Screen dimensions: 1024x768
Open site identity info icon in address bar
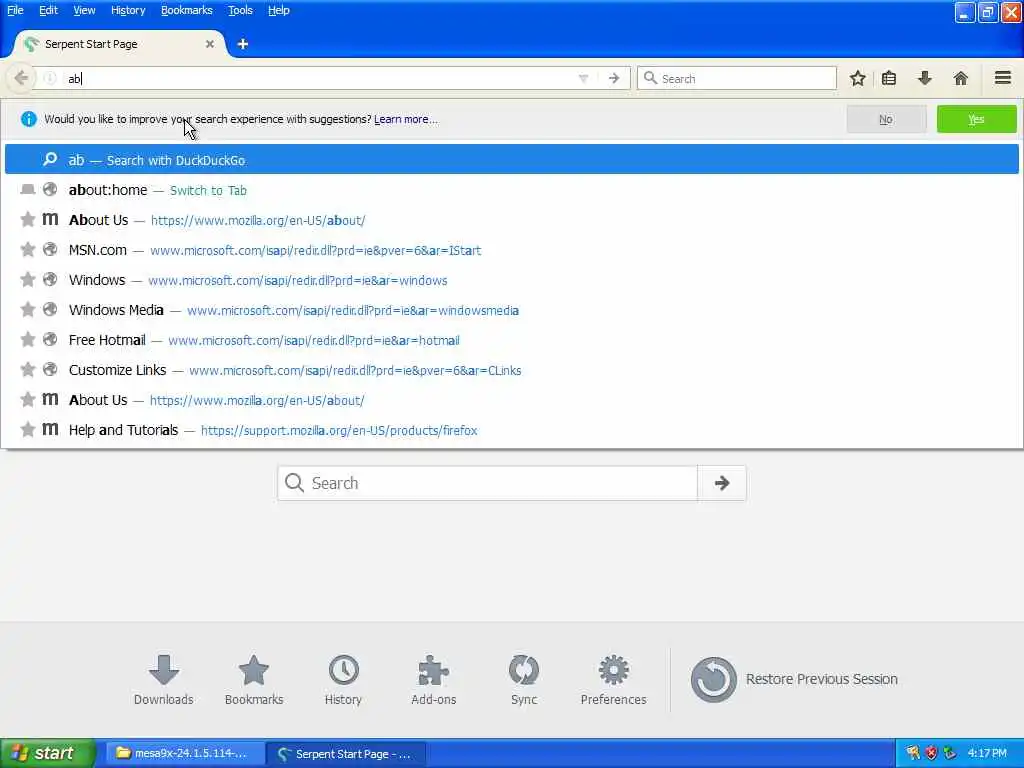[x=50, y=78]
